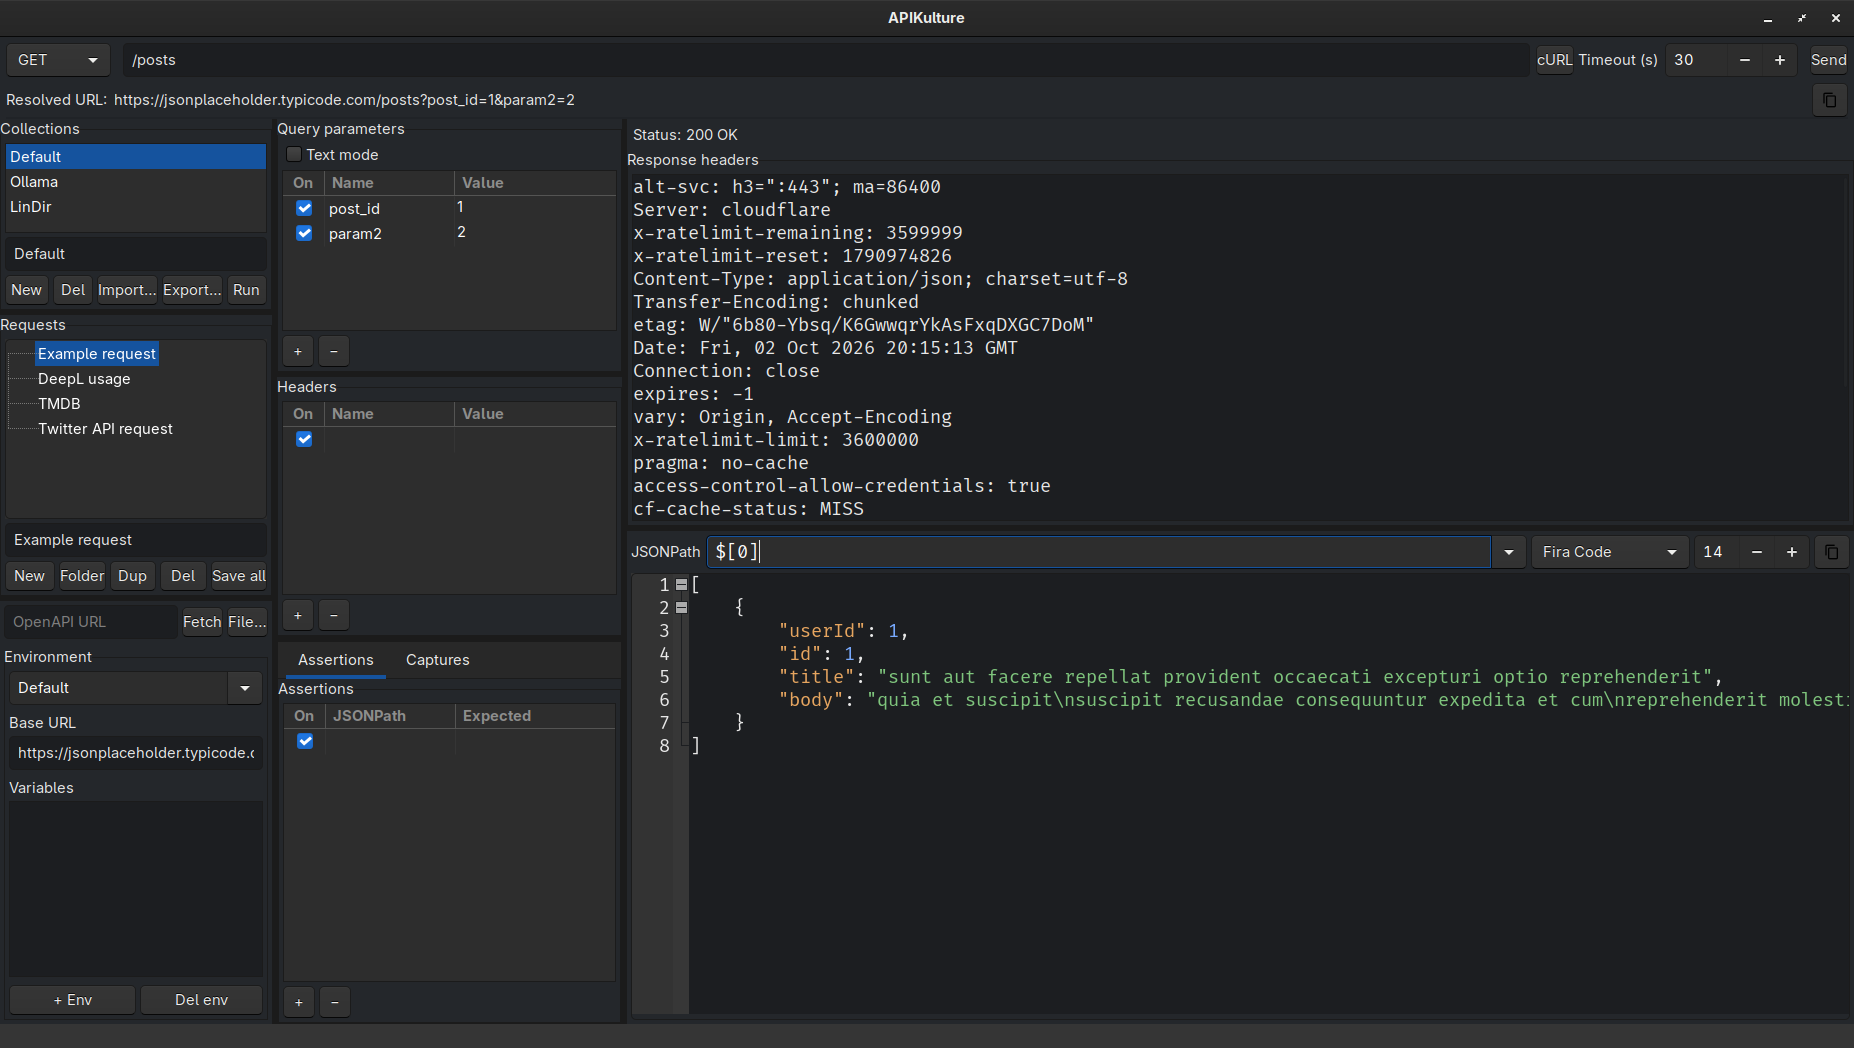Image resolution: width=1854 pixels, height=1048 pixels.
Task: Click the + Env button
Action: (73, 1000)
